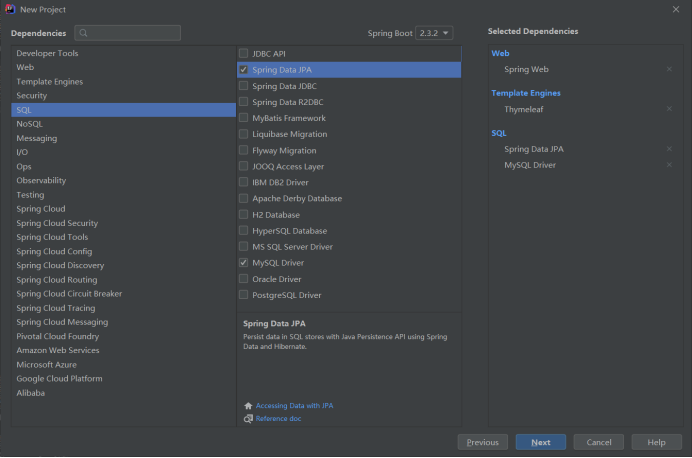Open Spring Cloud Tracing category
The height and width of the screenshot is (458, 692).
(124, 308)
